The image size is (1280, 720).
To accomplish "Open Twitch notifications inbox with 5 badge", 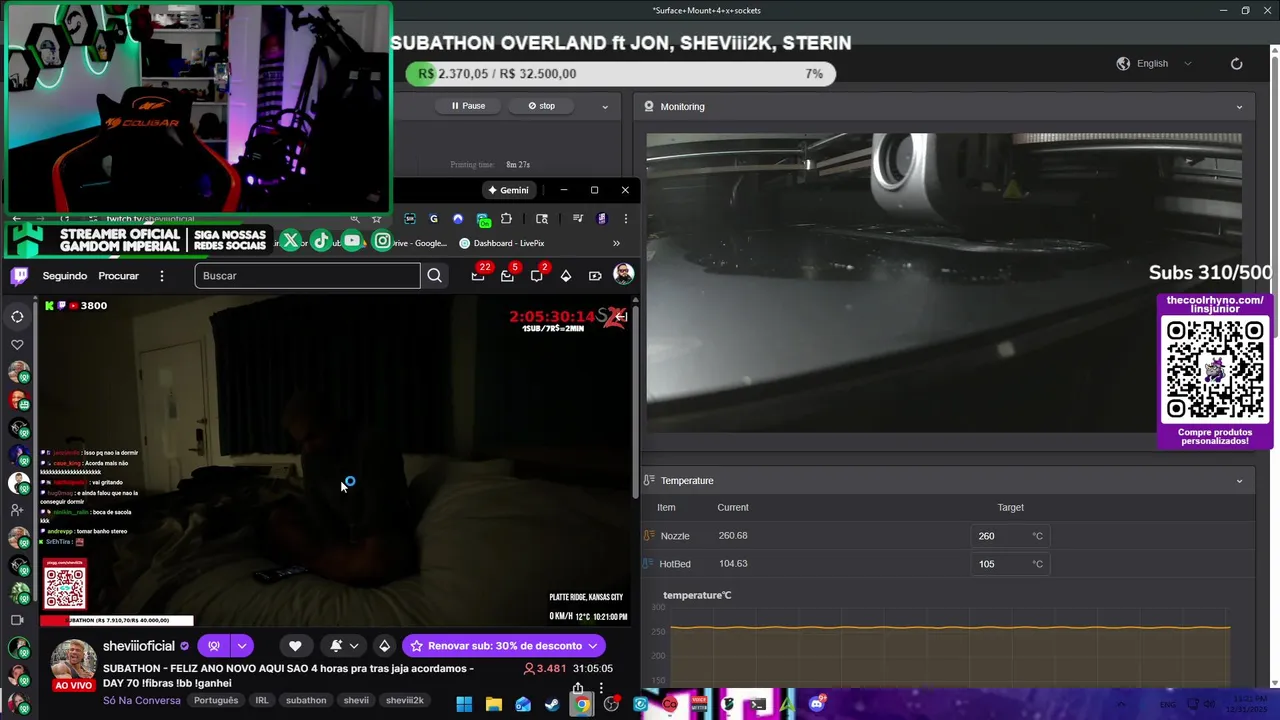I will click(509, 275).
